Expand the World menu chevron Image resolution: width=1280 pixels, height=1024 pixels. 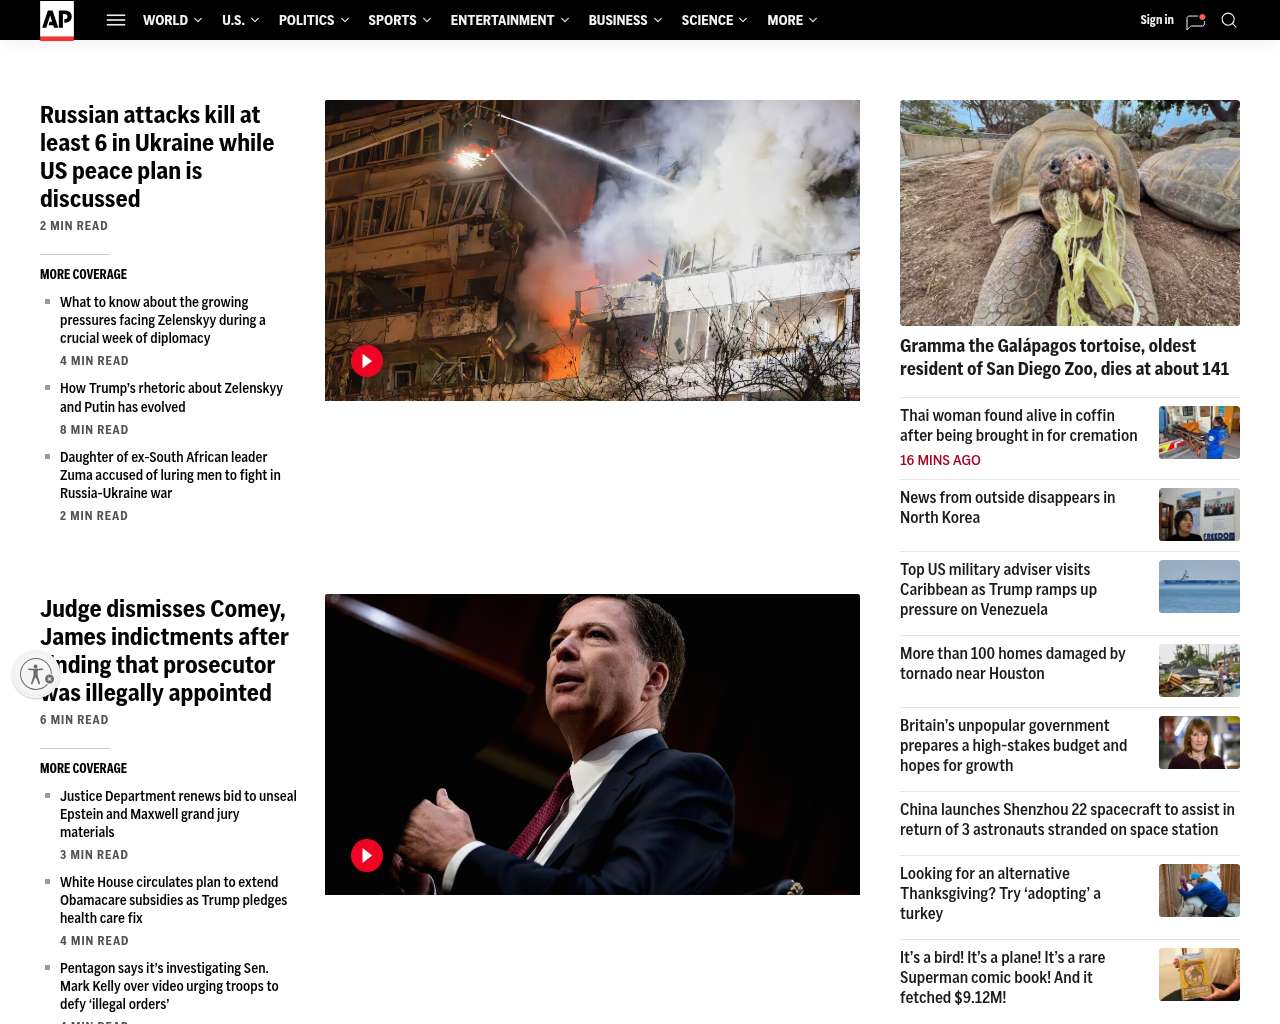pos(198,20)
